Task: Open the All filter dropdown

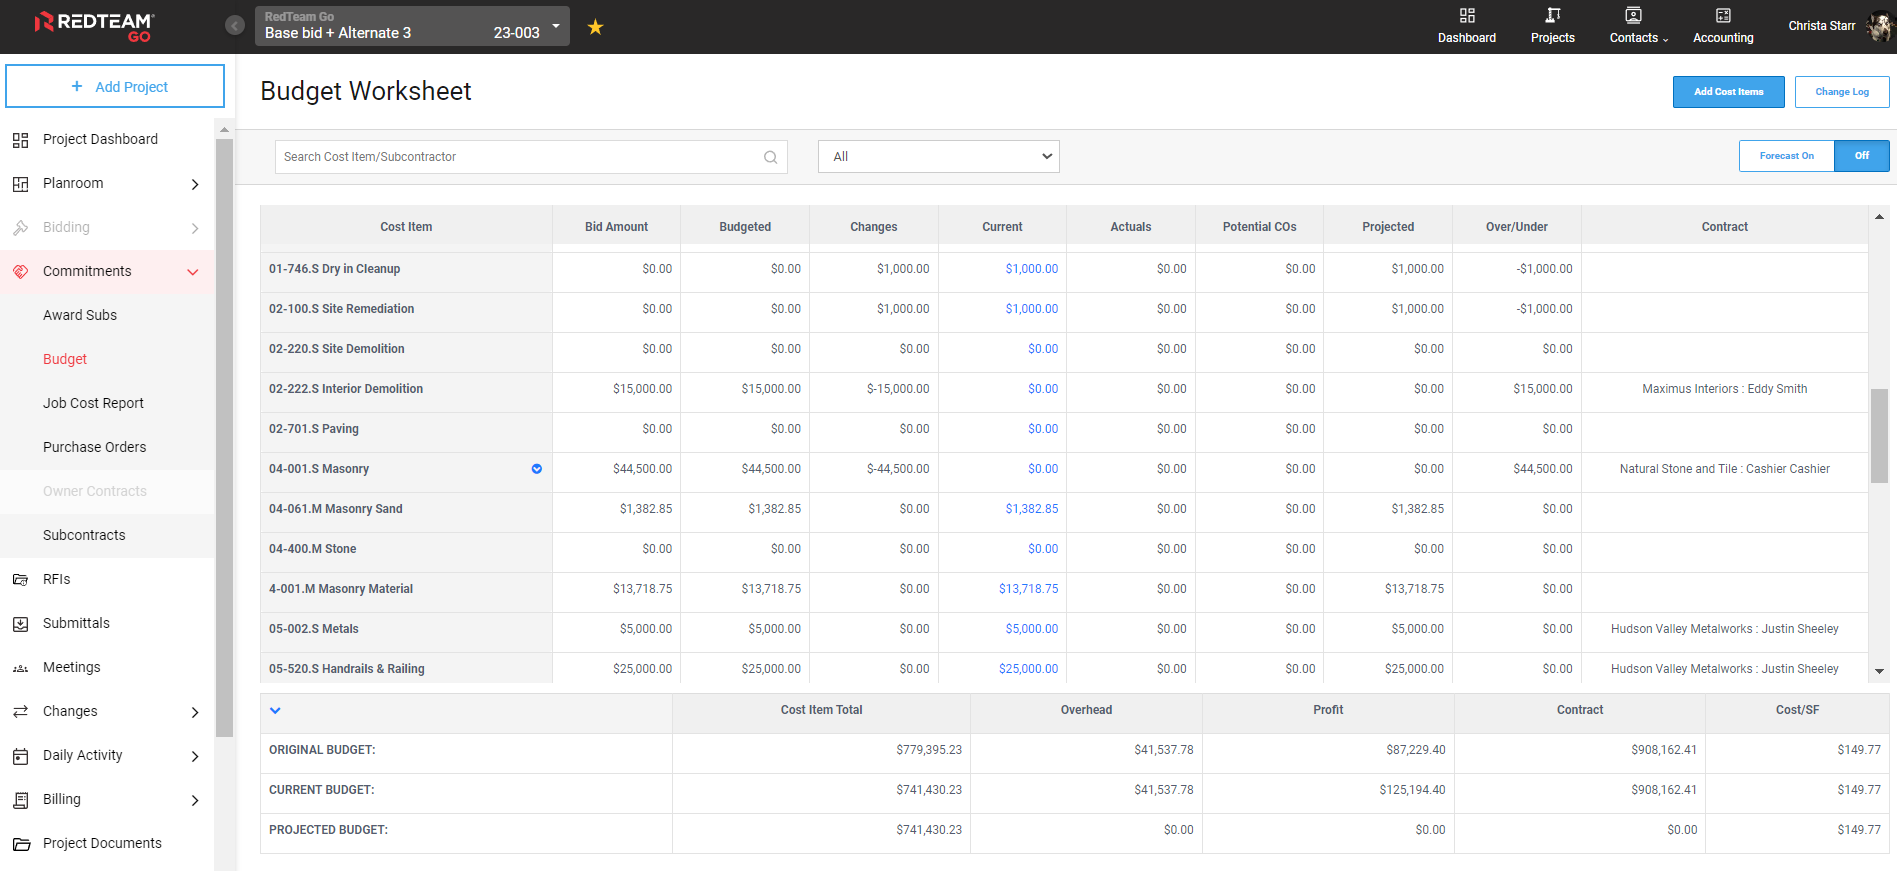Action: [x=938, y=157]
